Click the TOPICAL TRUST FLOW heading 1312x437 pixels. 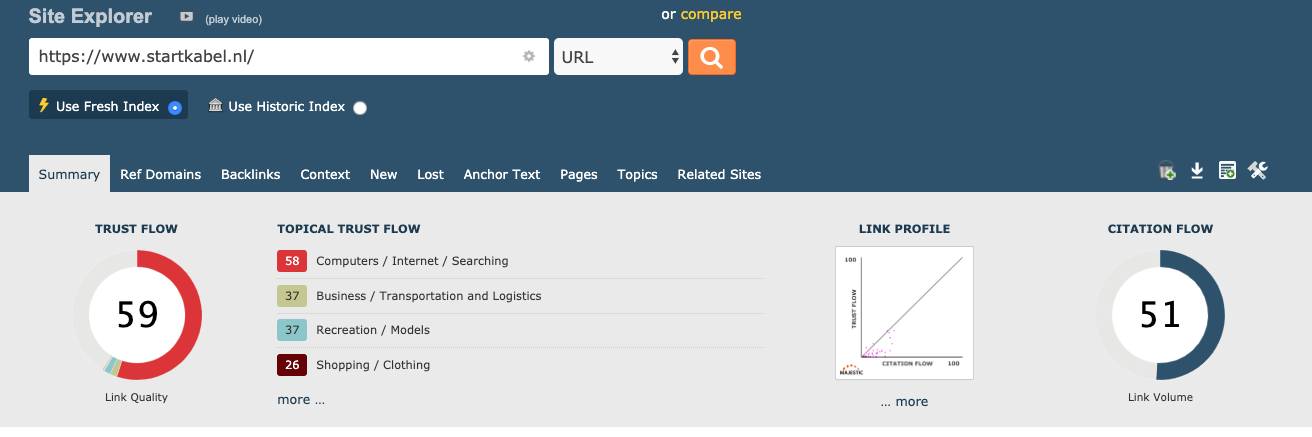[348, 229]
